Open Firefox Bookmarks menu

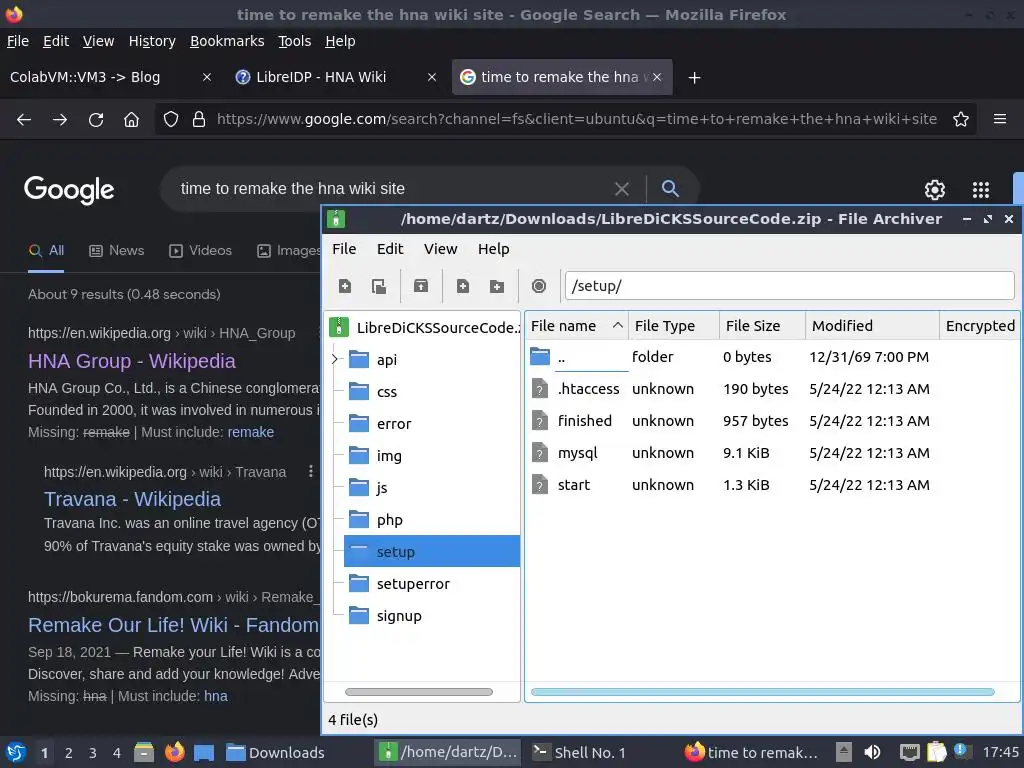pos(227,41)
